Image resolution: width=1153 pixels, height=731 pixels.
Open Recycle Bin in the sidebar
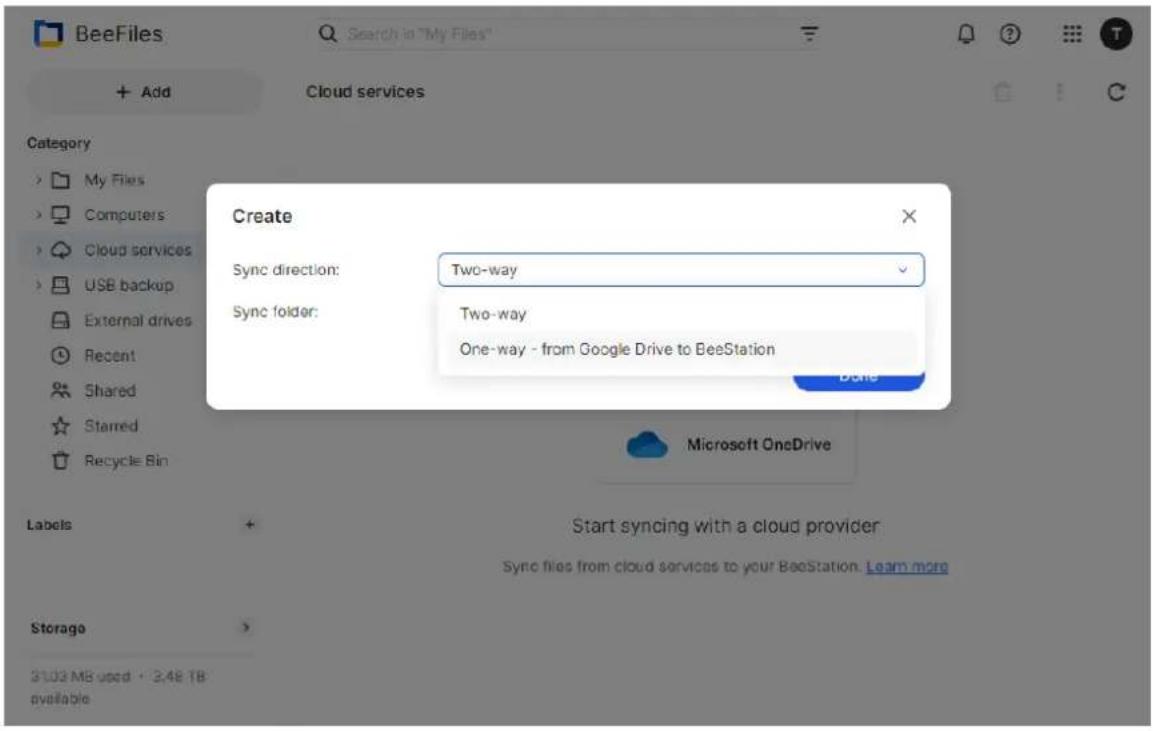[x=126, y=461]
